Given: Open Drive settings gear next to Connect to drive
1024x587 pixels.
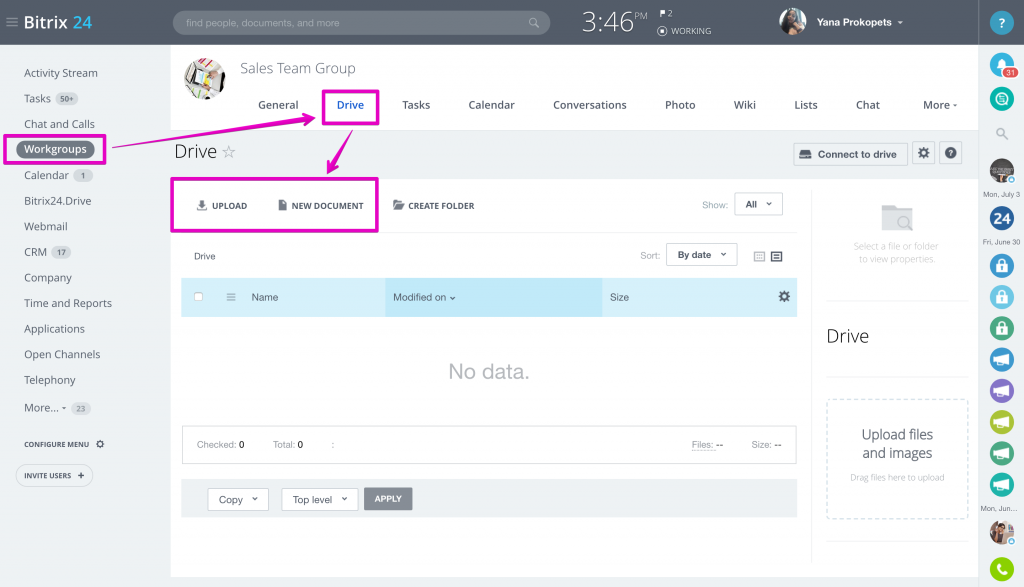Looking at the screenshot, I should (x=923, y=153).
